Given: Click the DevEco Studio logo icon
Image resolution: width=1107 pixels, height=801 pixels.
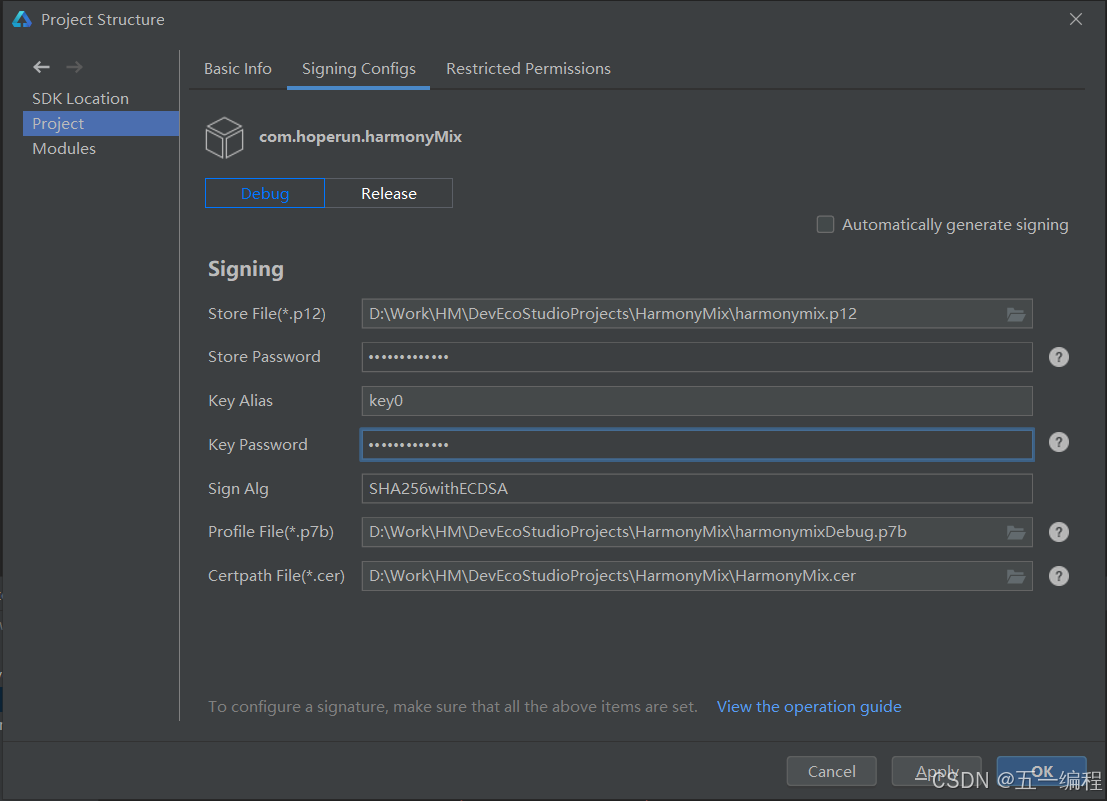Looking at the screenshot, I should point(22,19).
